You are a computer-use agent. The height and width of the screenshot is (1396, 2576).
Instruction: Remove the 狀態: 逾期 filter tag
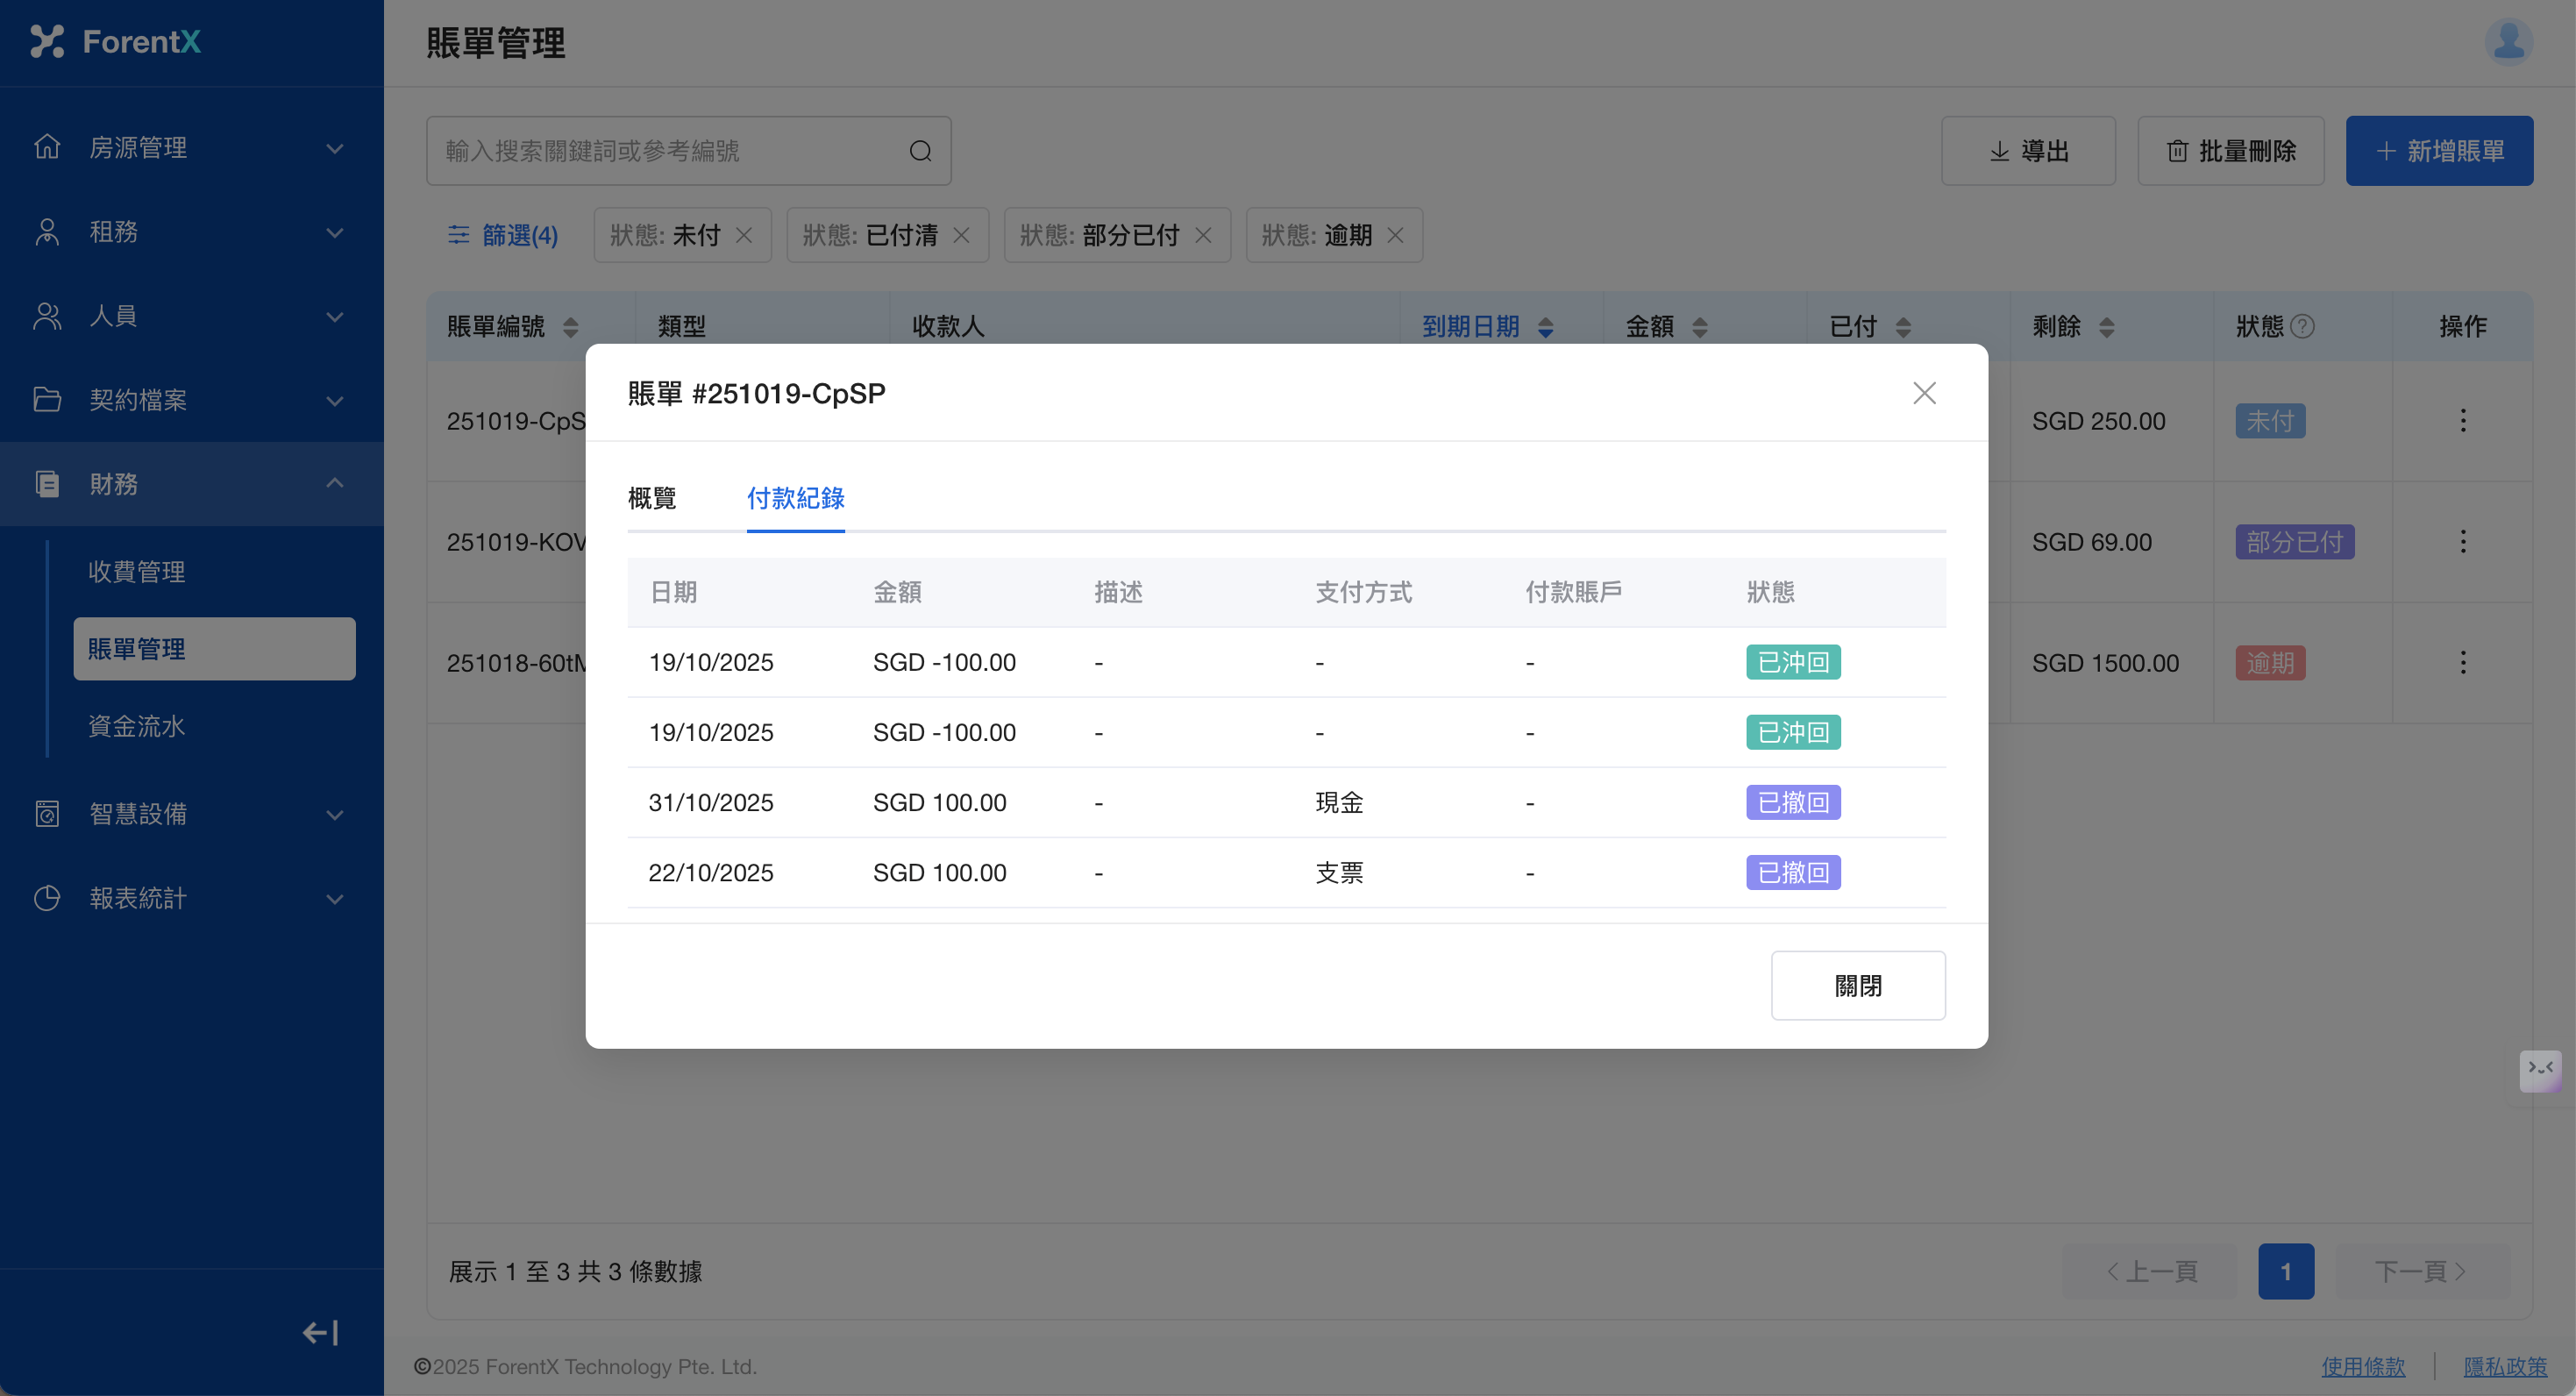[x=1395, y=235]
